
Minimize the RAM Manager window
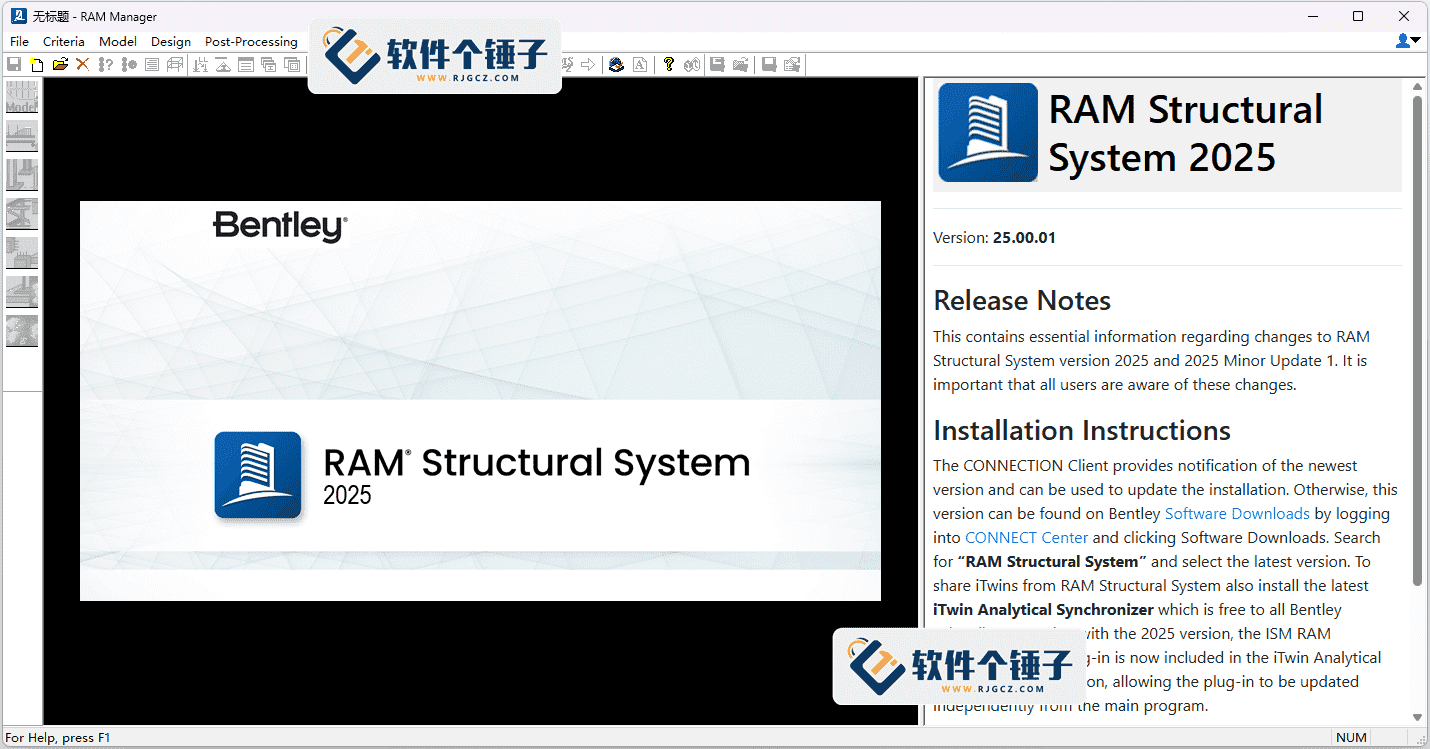point(1312,16)
